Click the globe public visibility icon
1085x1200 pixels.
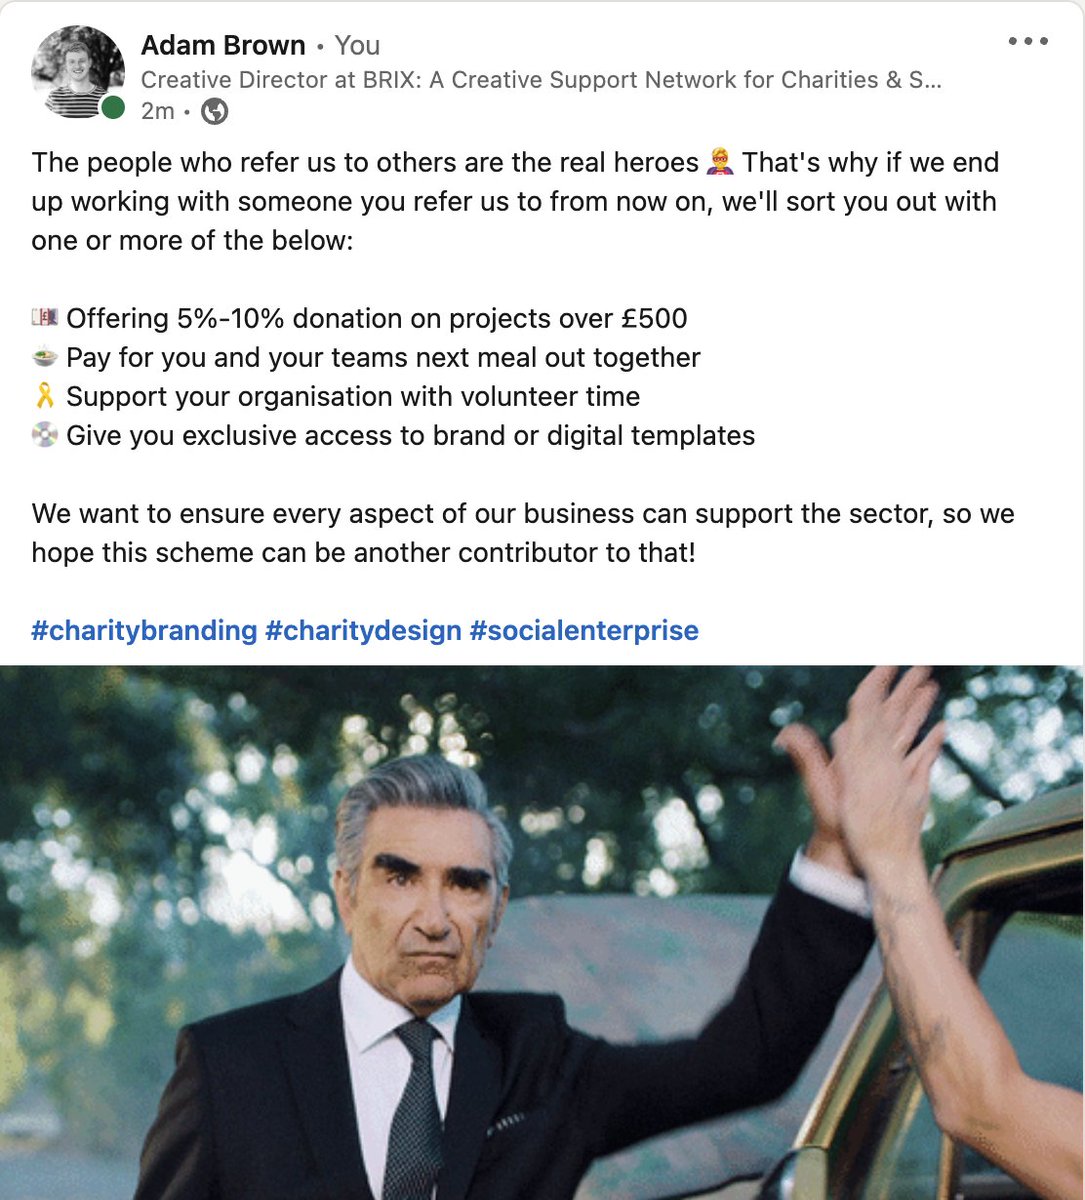[x=215, y=112]
